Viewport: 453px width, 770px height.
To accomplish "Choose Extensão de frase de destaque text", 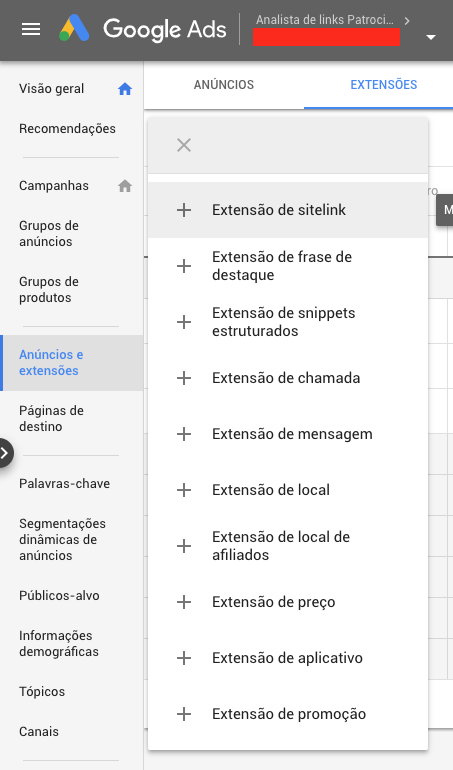I will pyautogui.click(x=282, y=266).
